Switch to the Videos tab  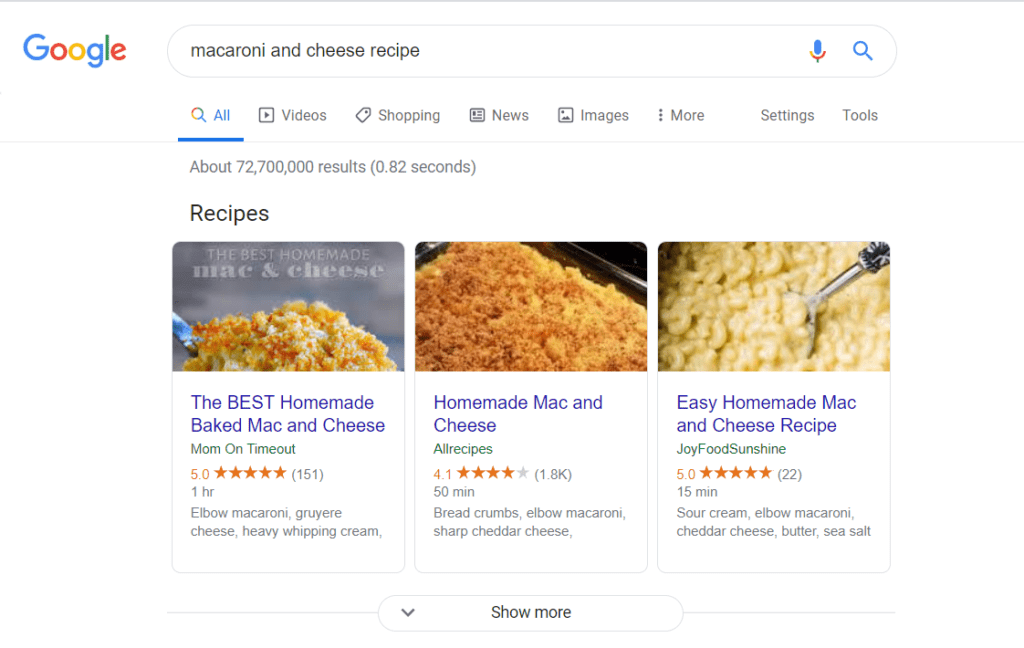click(292, 115)
